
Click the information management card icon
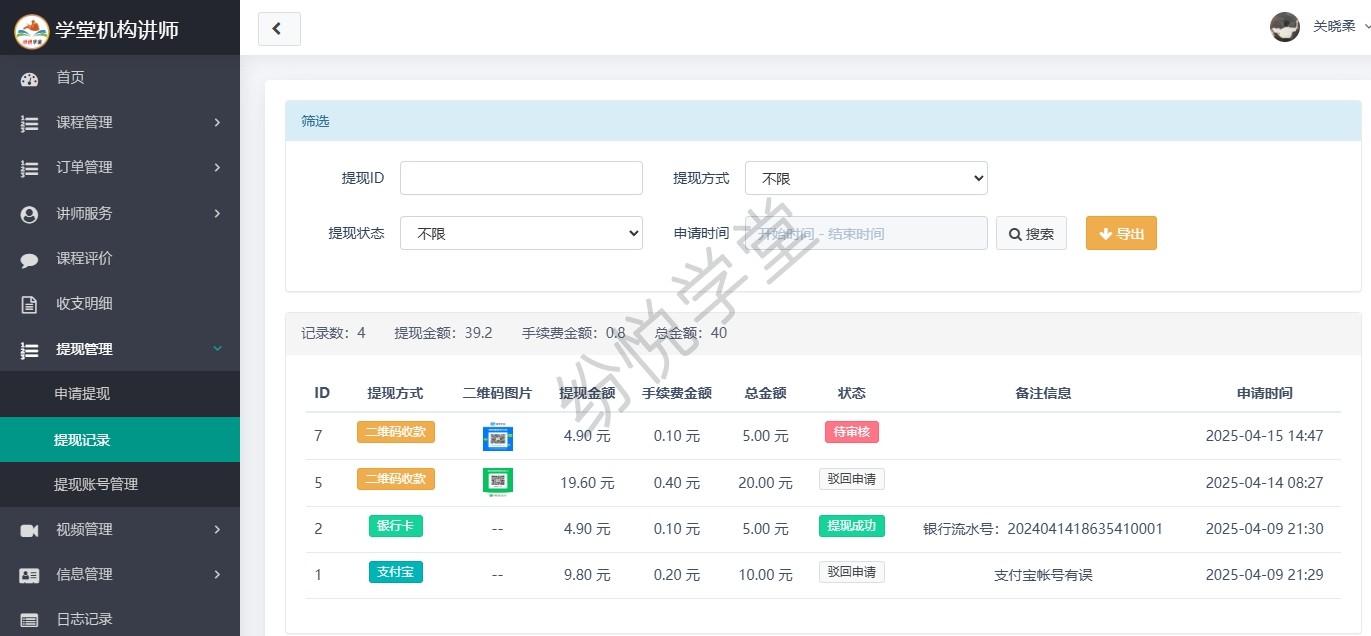click(x=29, y=575)
